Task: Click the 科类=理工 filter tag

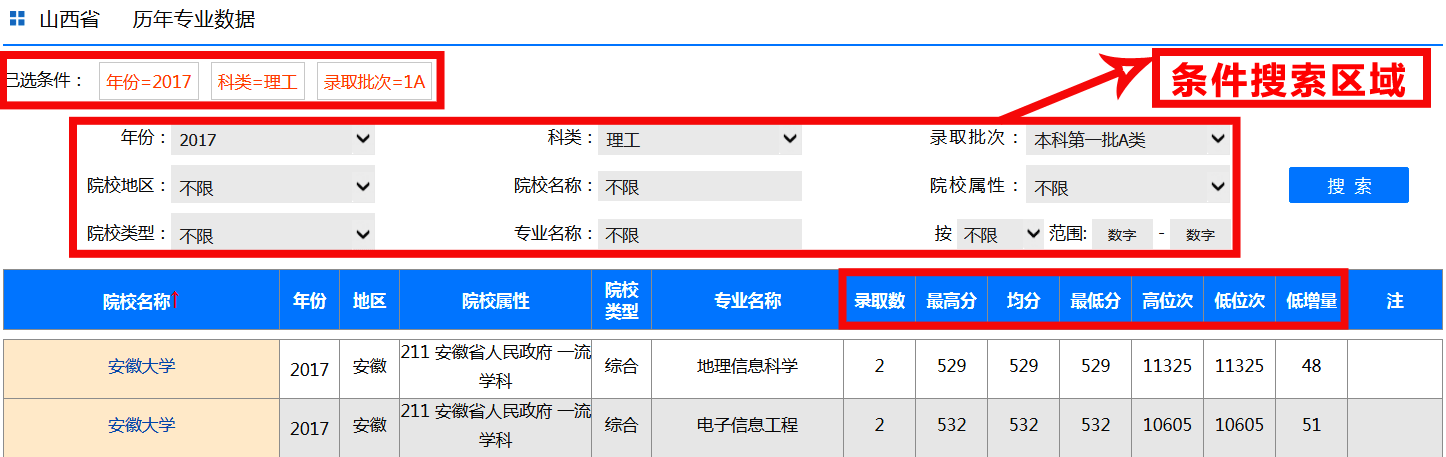Action: pyautogui.click(x=258, y=82)
